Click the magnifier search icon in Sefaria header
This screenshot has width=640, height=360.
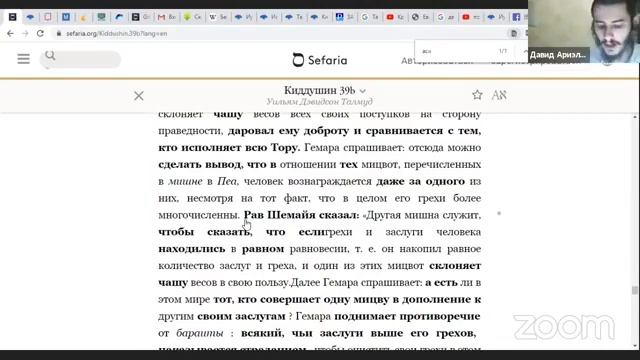coord(50,56)
